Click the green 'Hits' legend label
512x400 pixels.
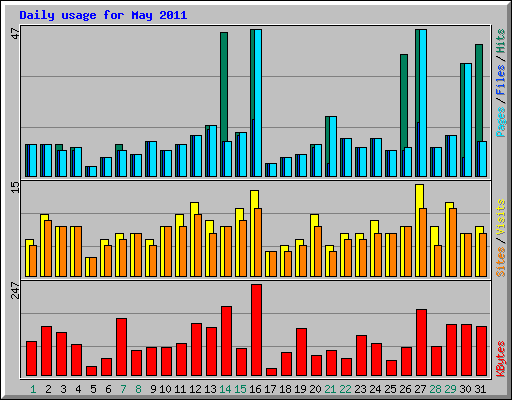500,41
